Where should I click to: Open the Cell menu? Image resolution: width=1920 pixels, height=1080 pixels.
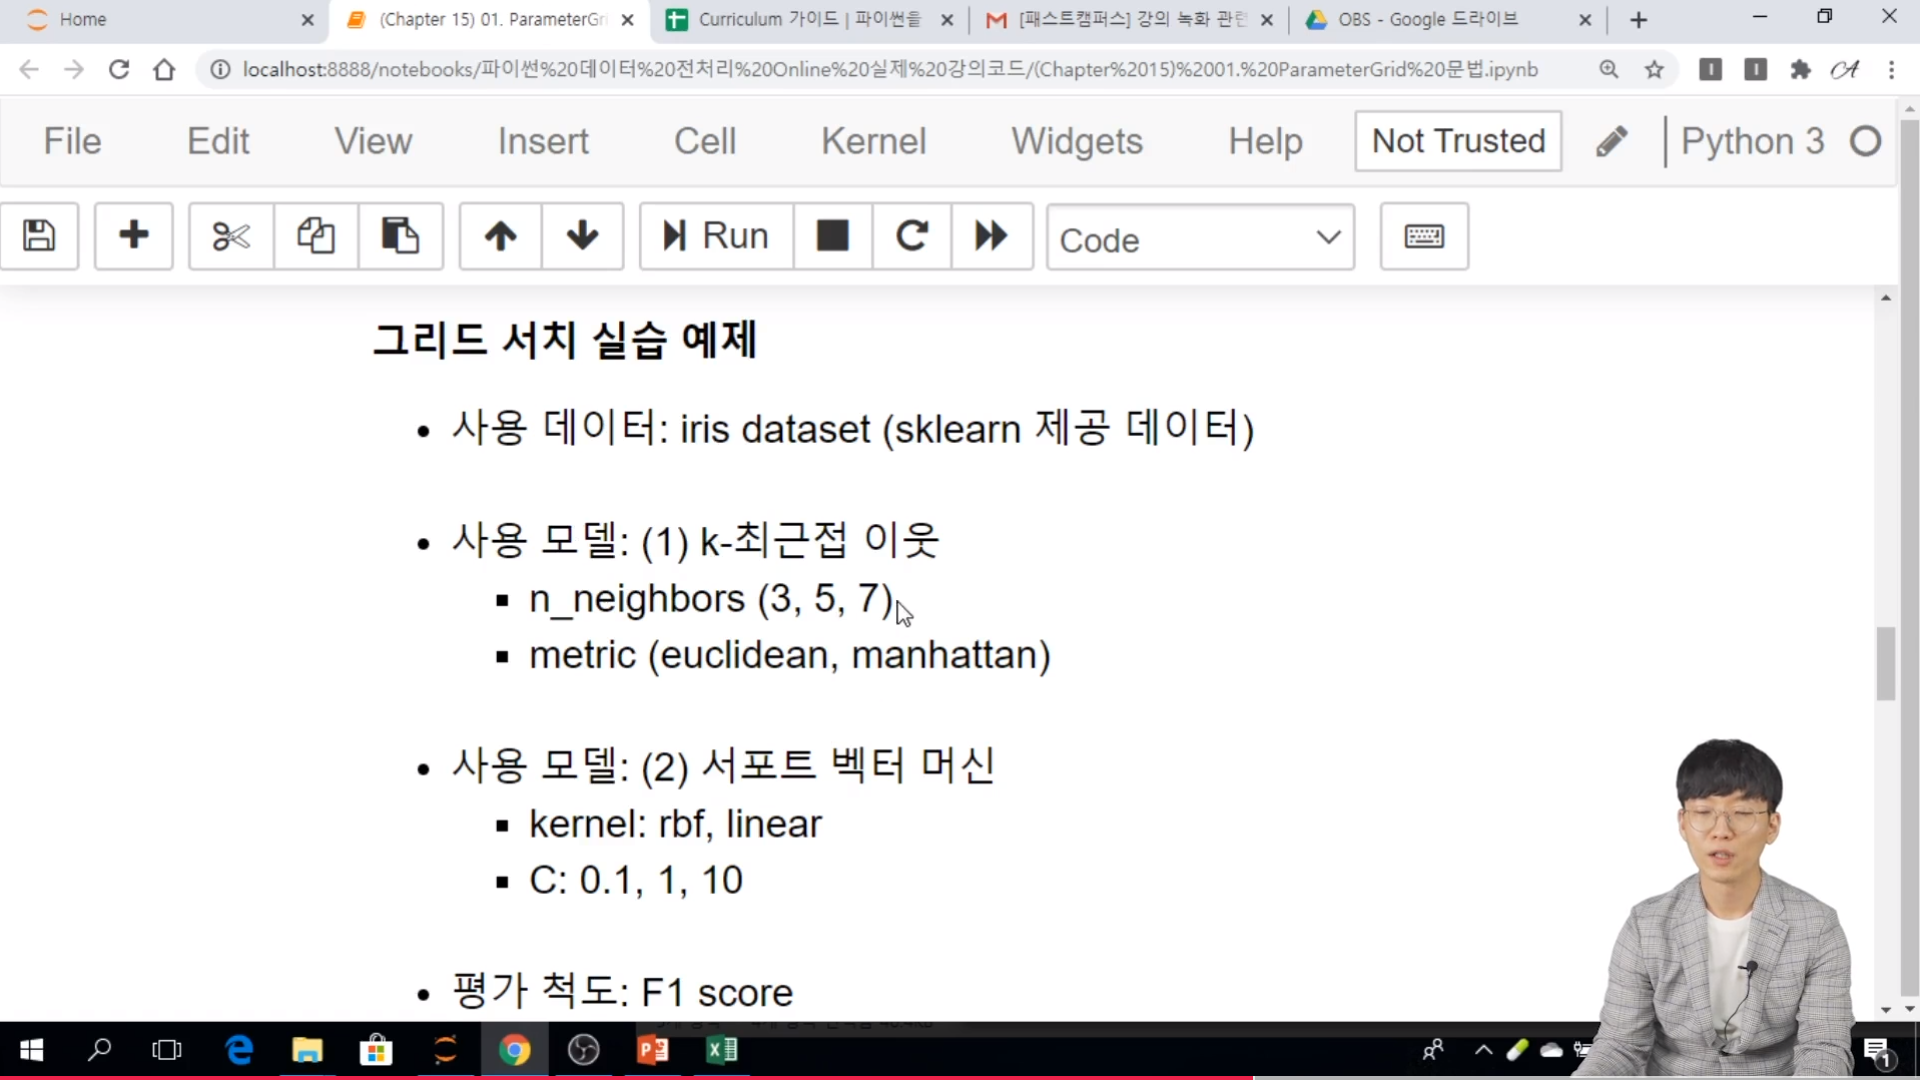704,141
